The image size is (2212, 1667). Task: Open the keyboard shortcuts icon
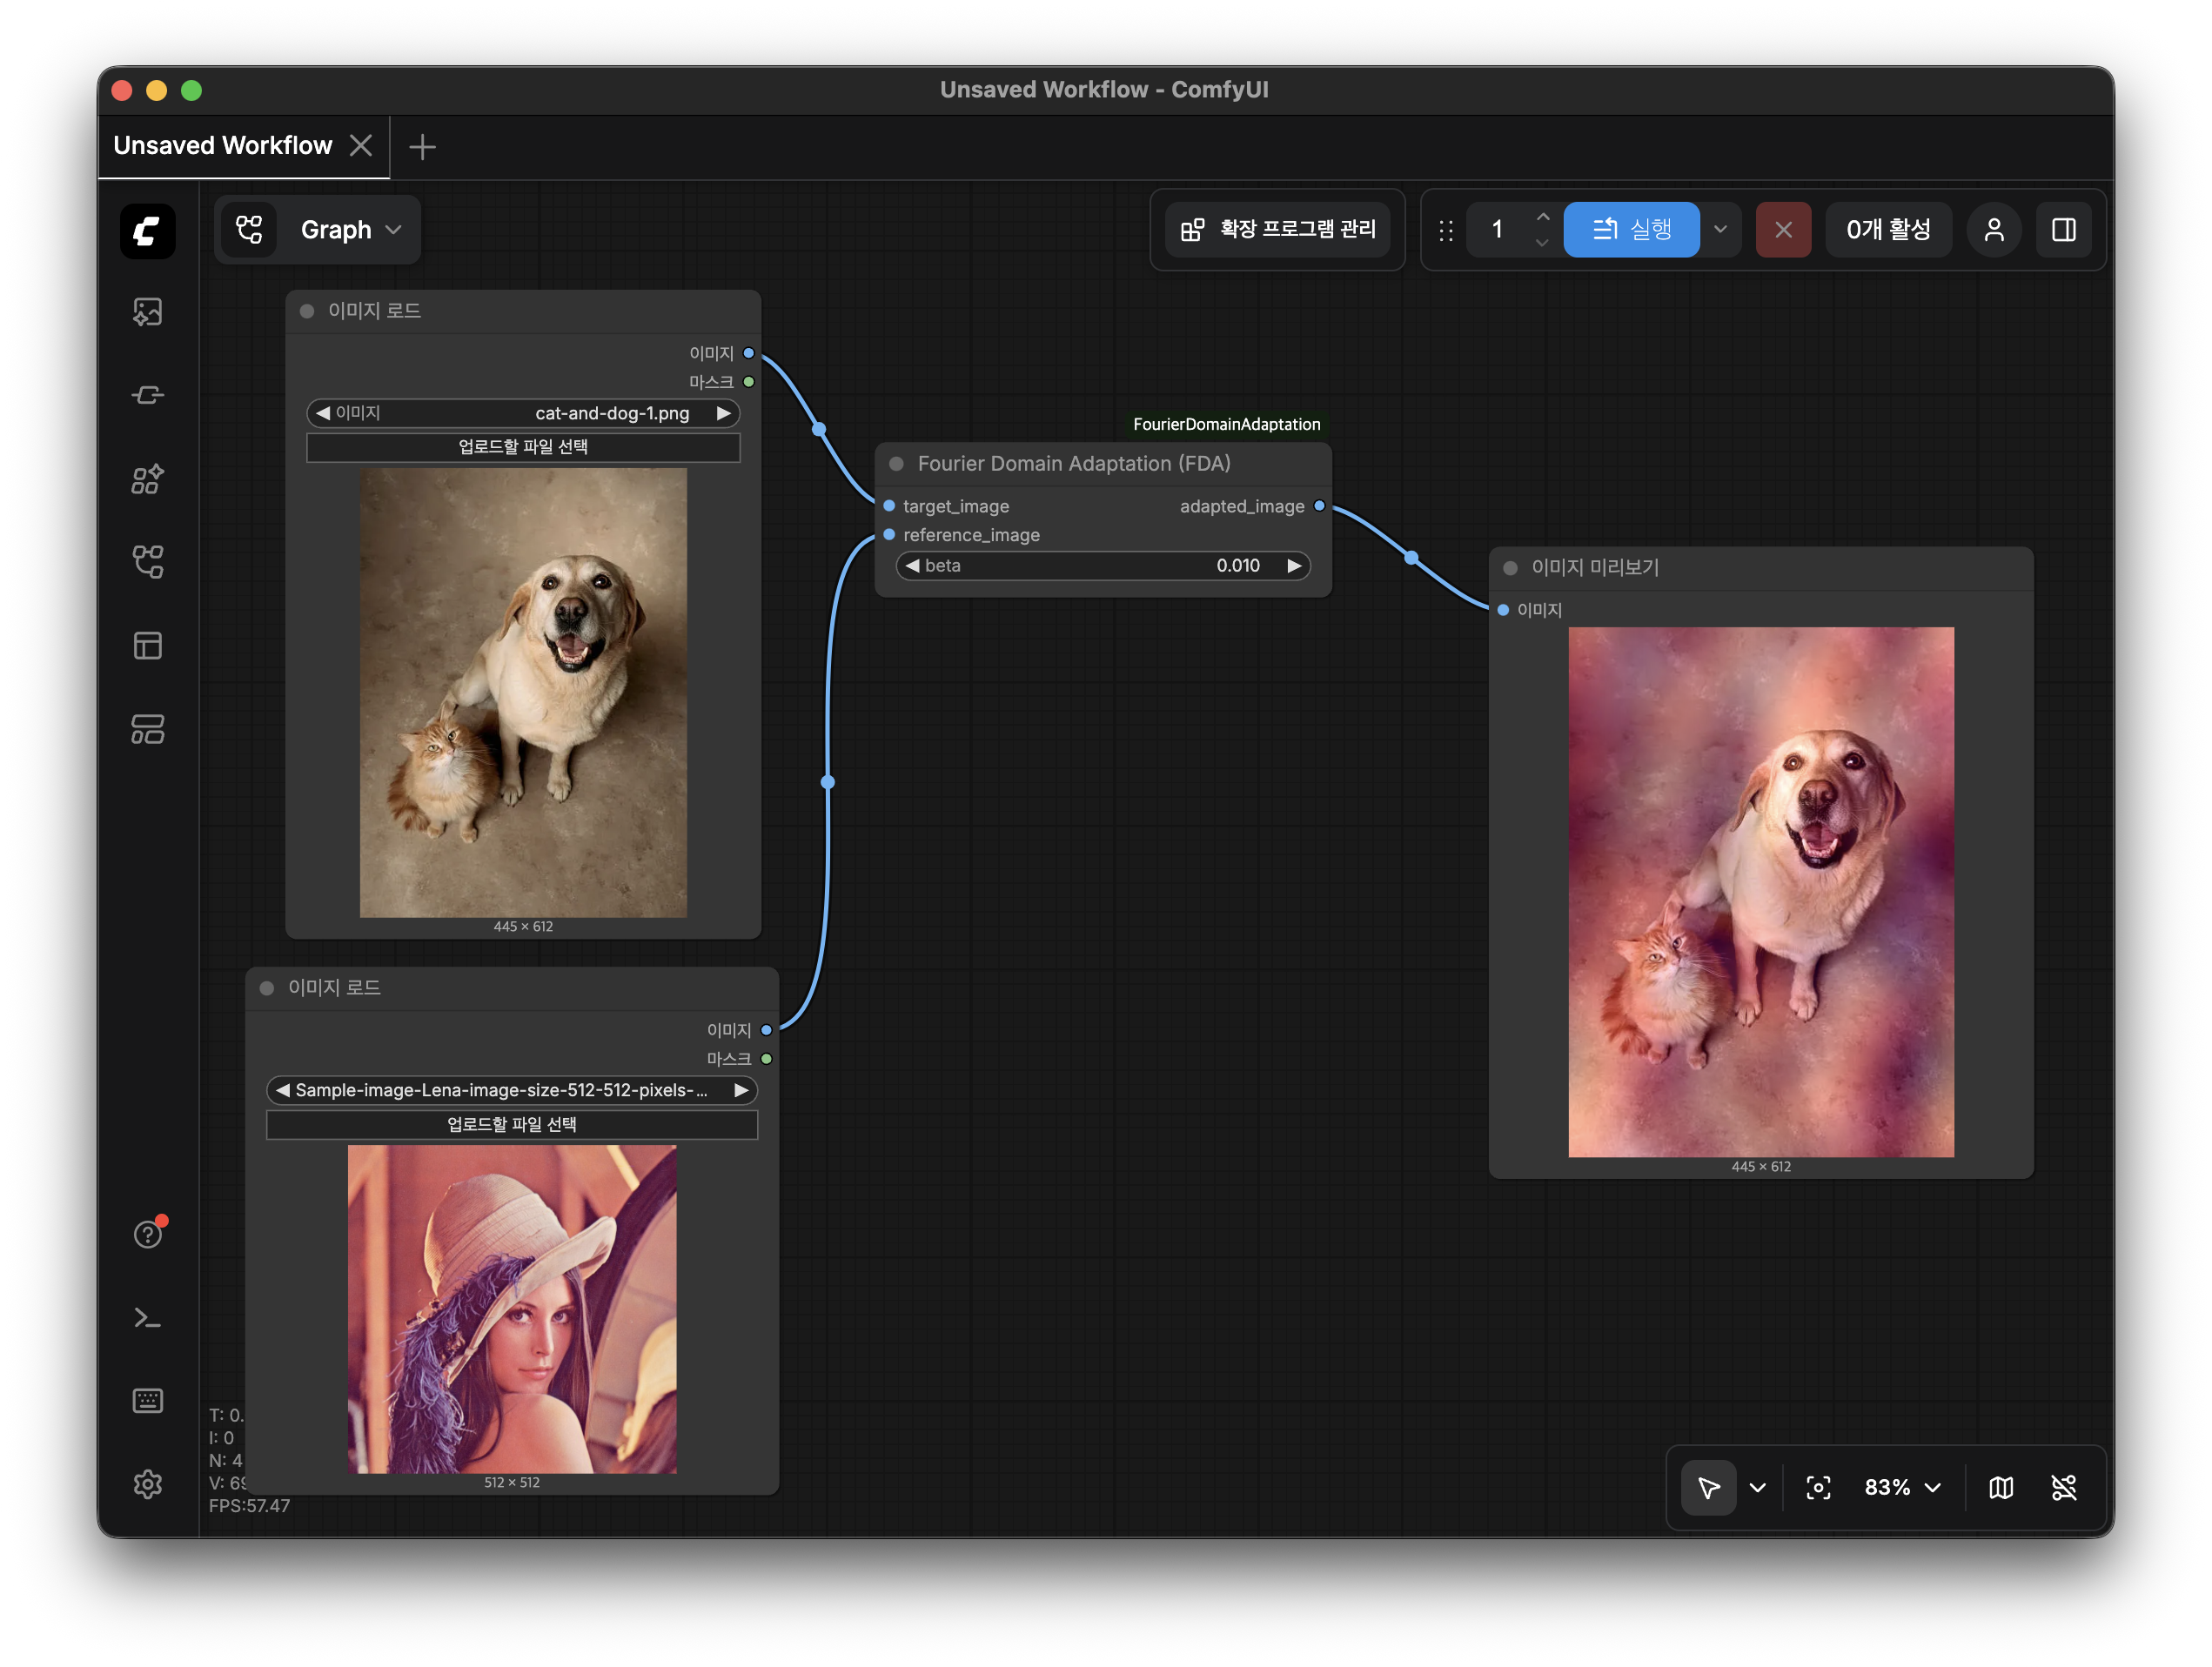(148, 1401)
